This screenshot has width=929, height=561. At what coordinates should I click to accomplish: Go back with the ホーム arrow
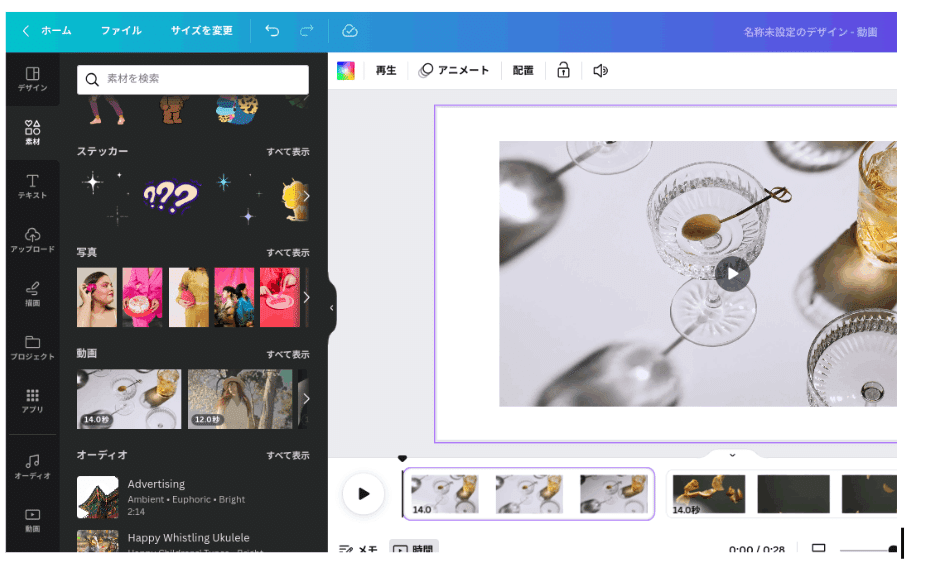click(x=26, y=31)
